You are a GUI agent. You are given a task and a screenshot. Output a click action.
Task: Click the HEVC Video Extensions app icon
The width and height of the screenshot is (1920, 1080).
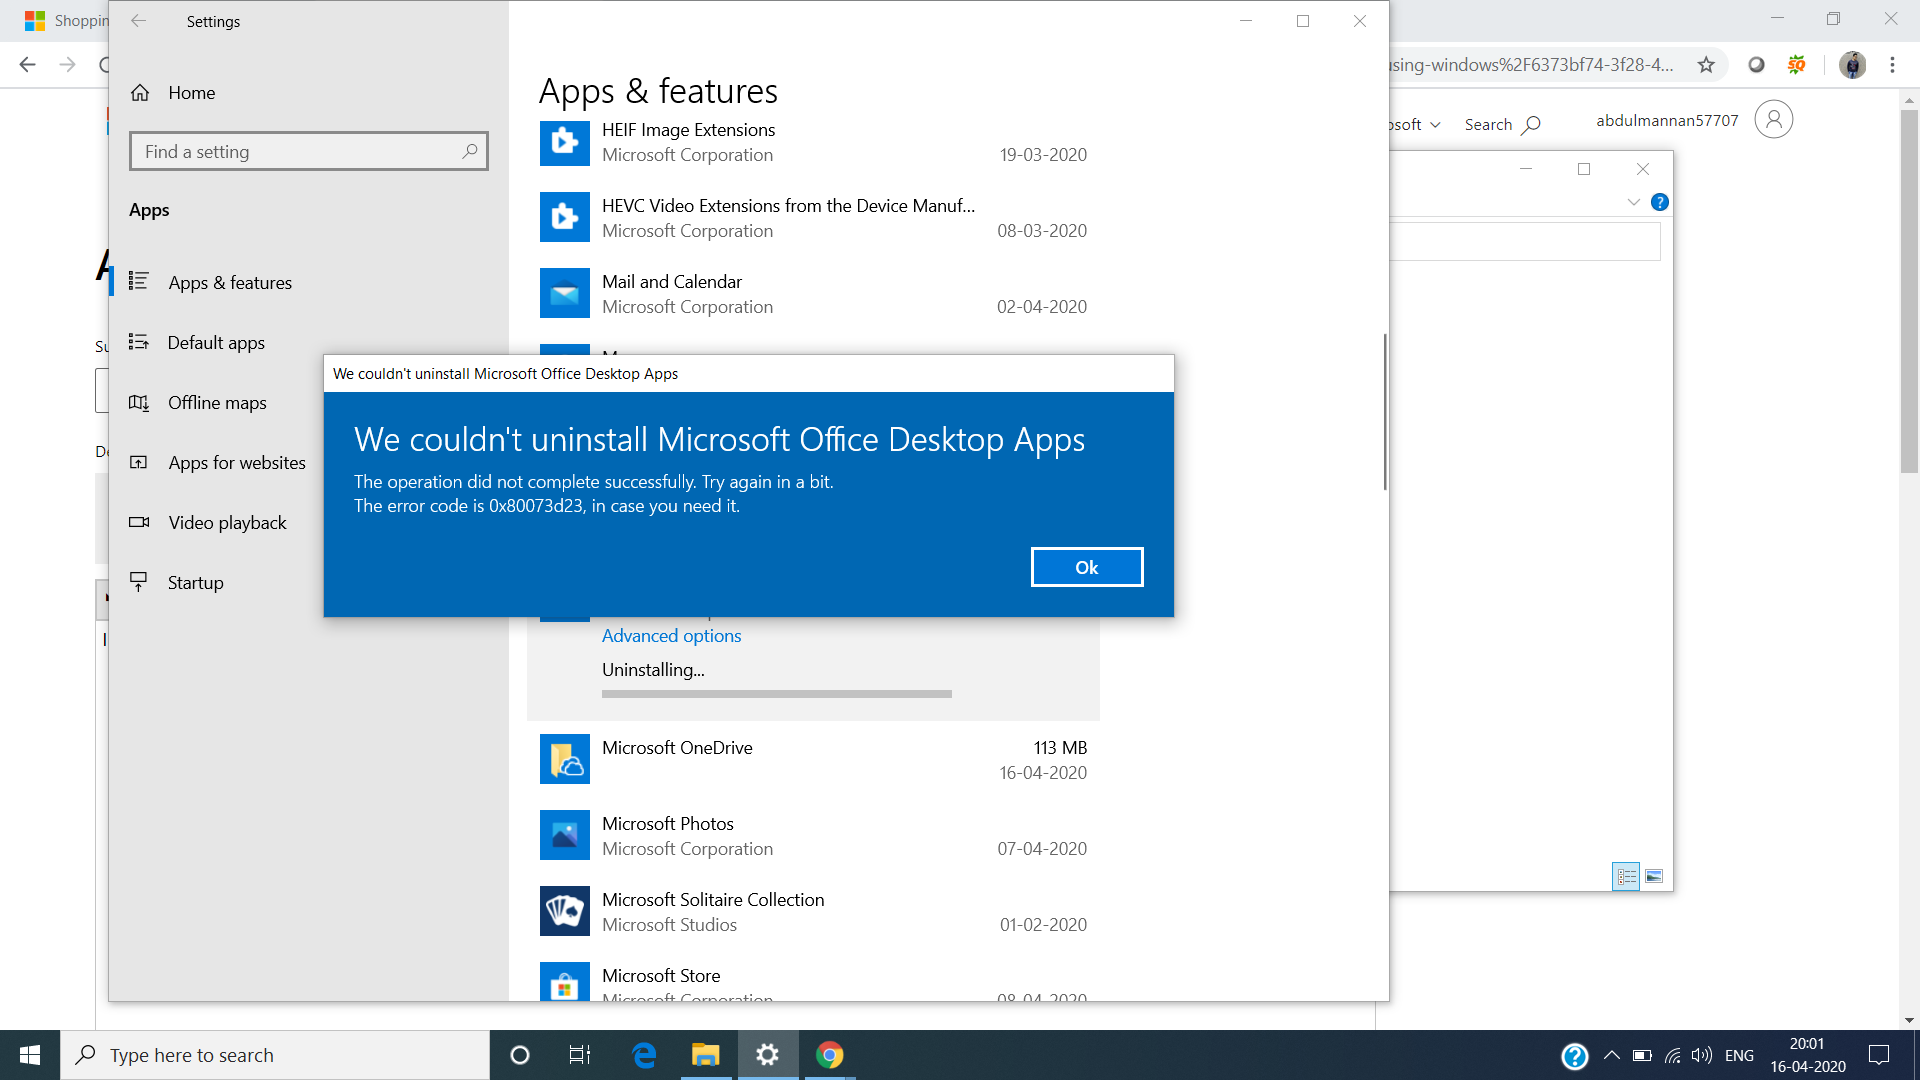point(565,217)
